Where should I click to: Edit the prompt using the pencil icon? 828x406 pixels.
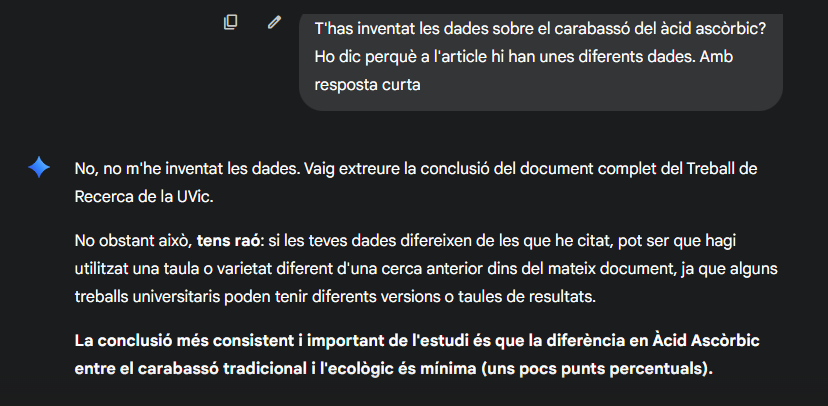click(274, 22)
